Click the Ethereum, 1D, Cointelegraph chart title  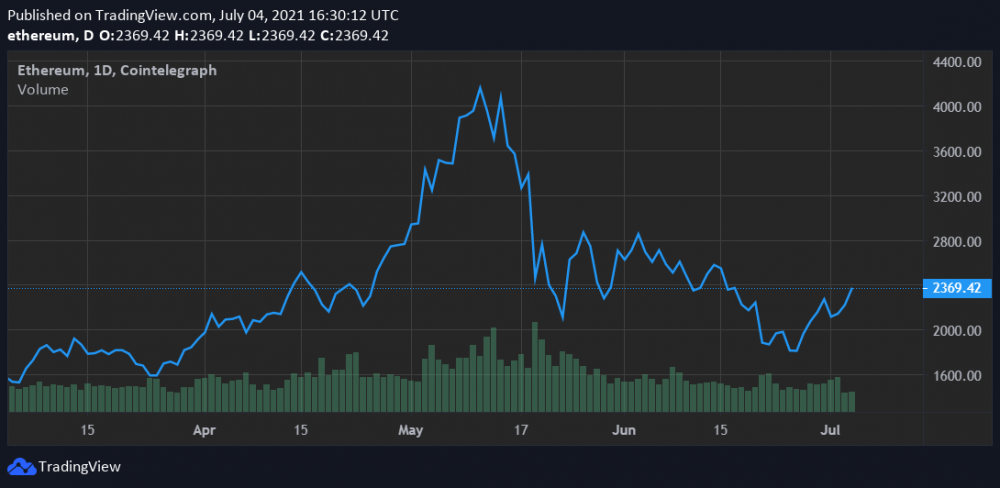click(117, 70)
